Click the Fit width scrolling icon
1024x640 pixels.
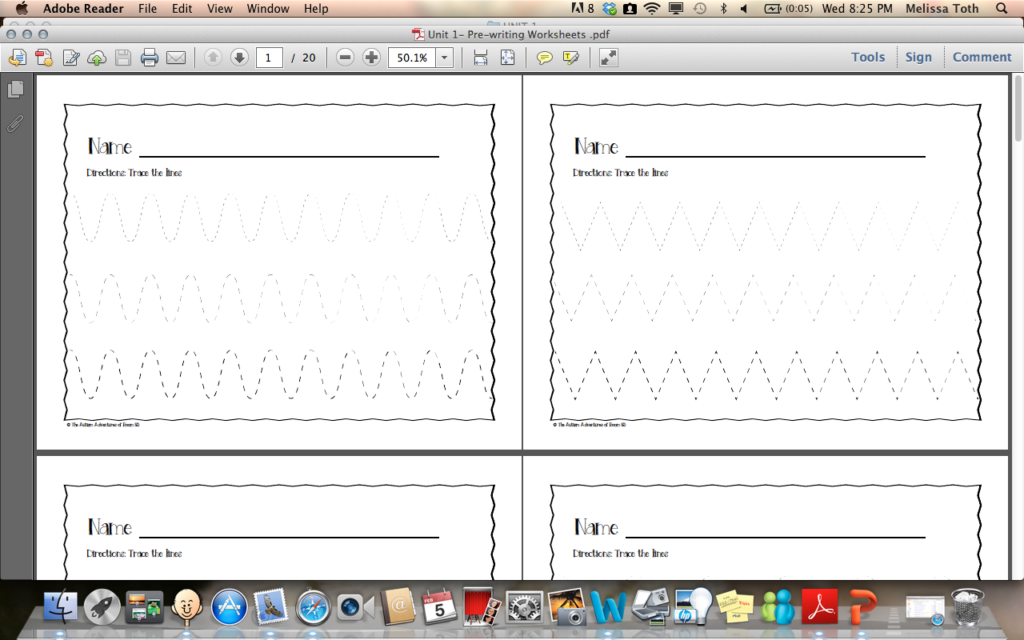(481, 57)
